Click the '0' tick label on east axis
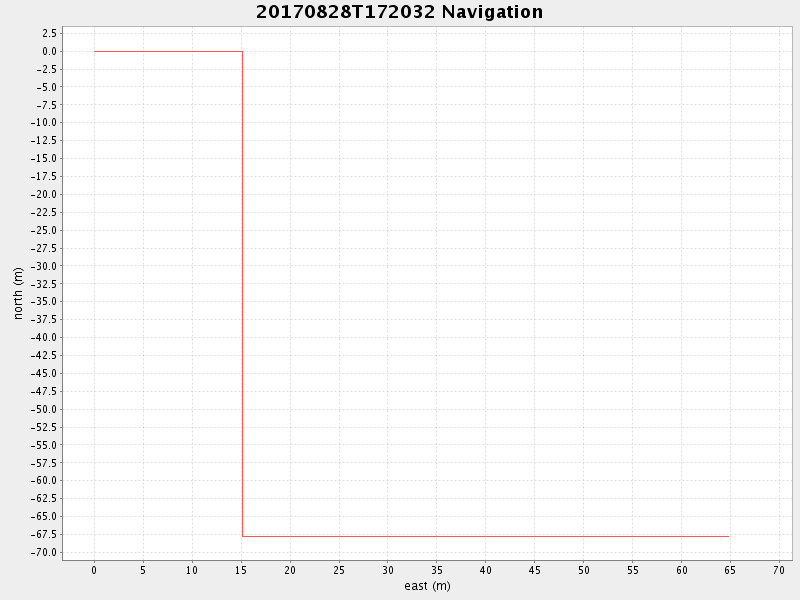 click(94, 570)
